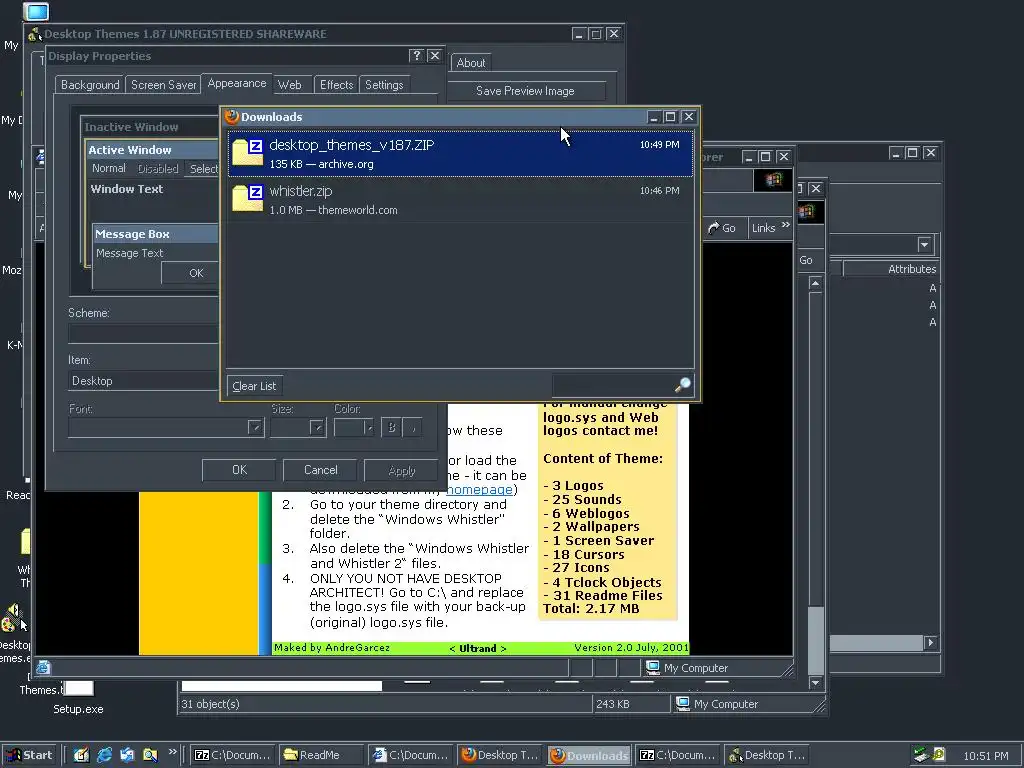
Task: Click the zip icon beside desktop_themes_v187.ZIP
Action: click(x=248, y=153)
